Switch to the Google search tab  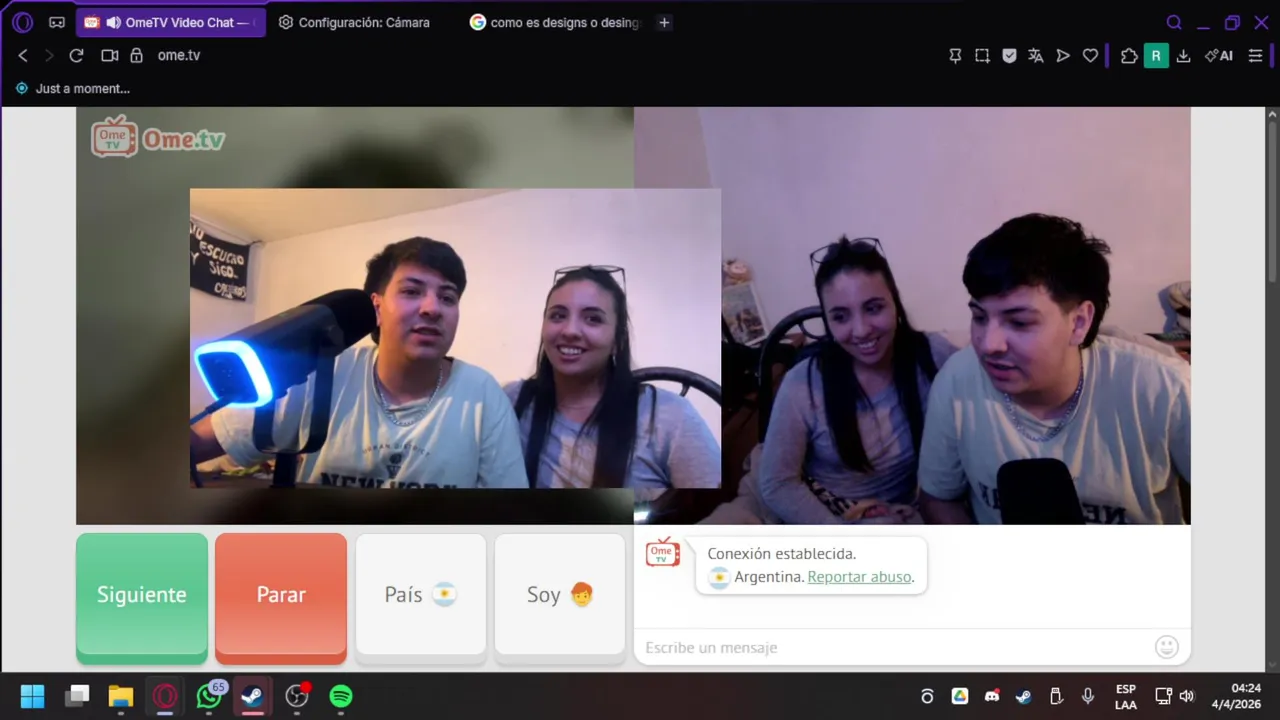[555, 22]
